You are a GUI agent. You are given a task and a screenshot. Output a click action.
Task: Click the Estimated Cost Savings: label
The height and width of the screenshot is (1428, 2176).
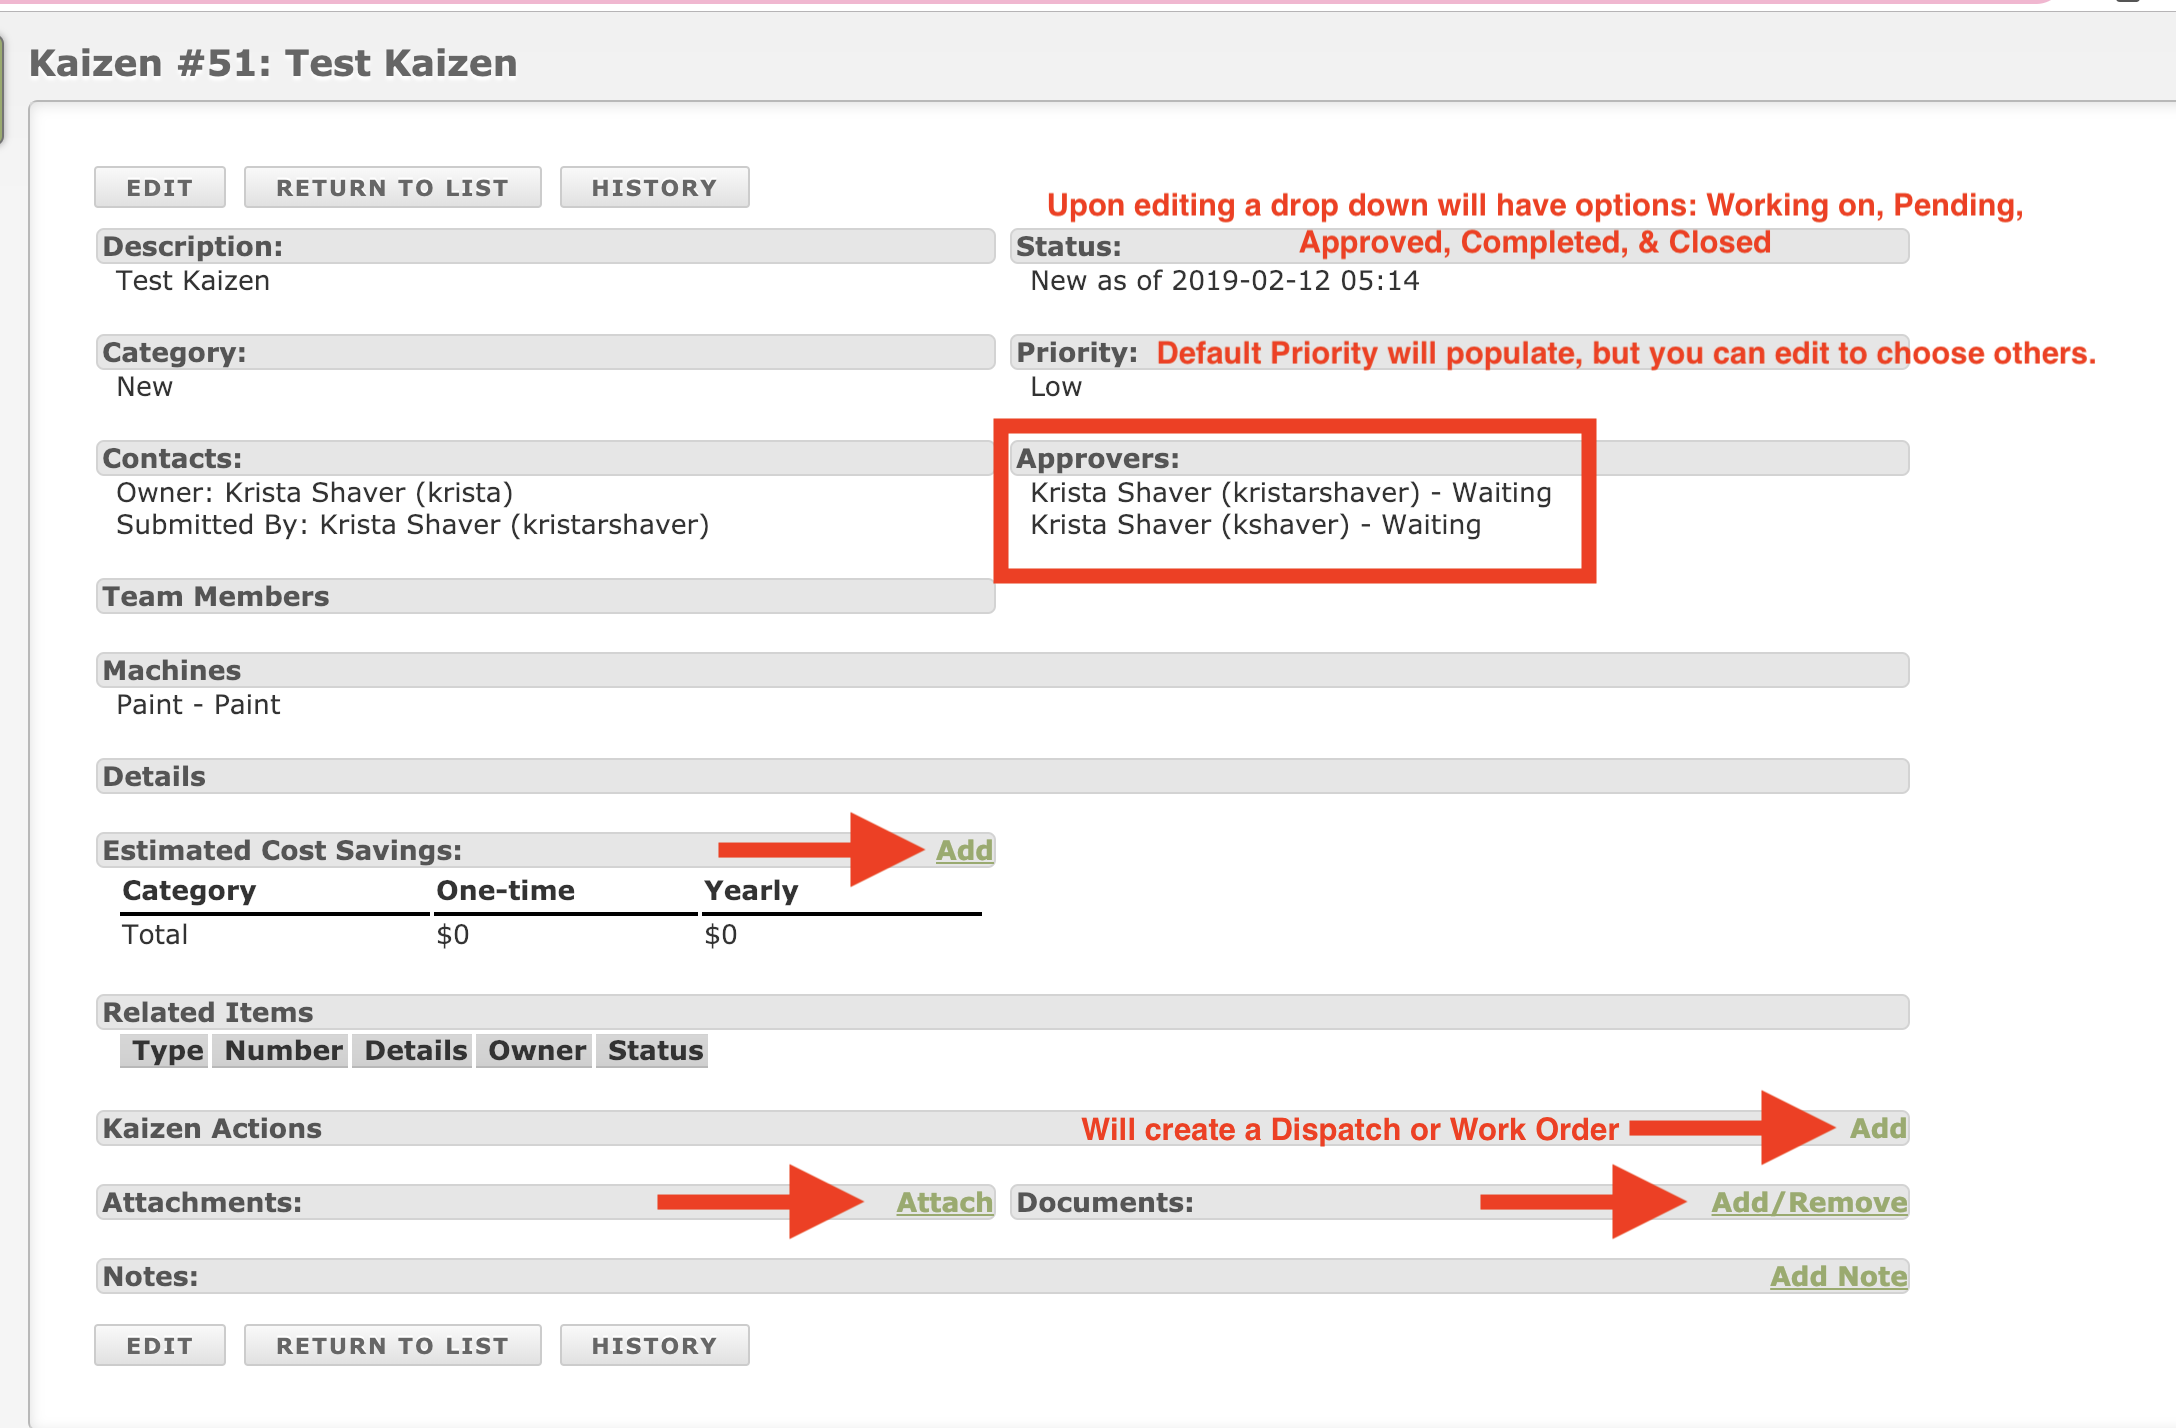(x=282, y=850)
